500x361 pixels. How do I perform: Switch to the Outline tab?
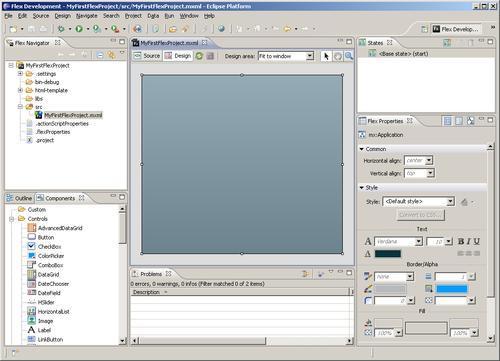click(19, 198)
